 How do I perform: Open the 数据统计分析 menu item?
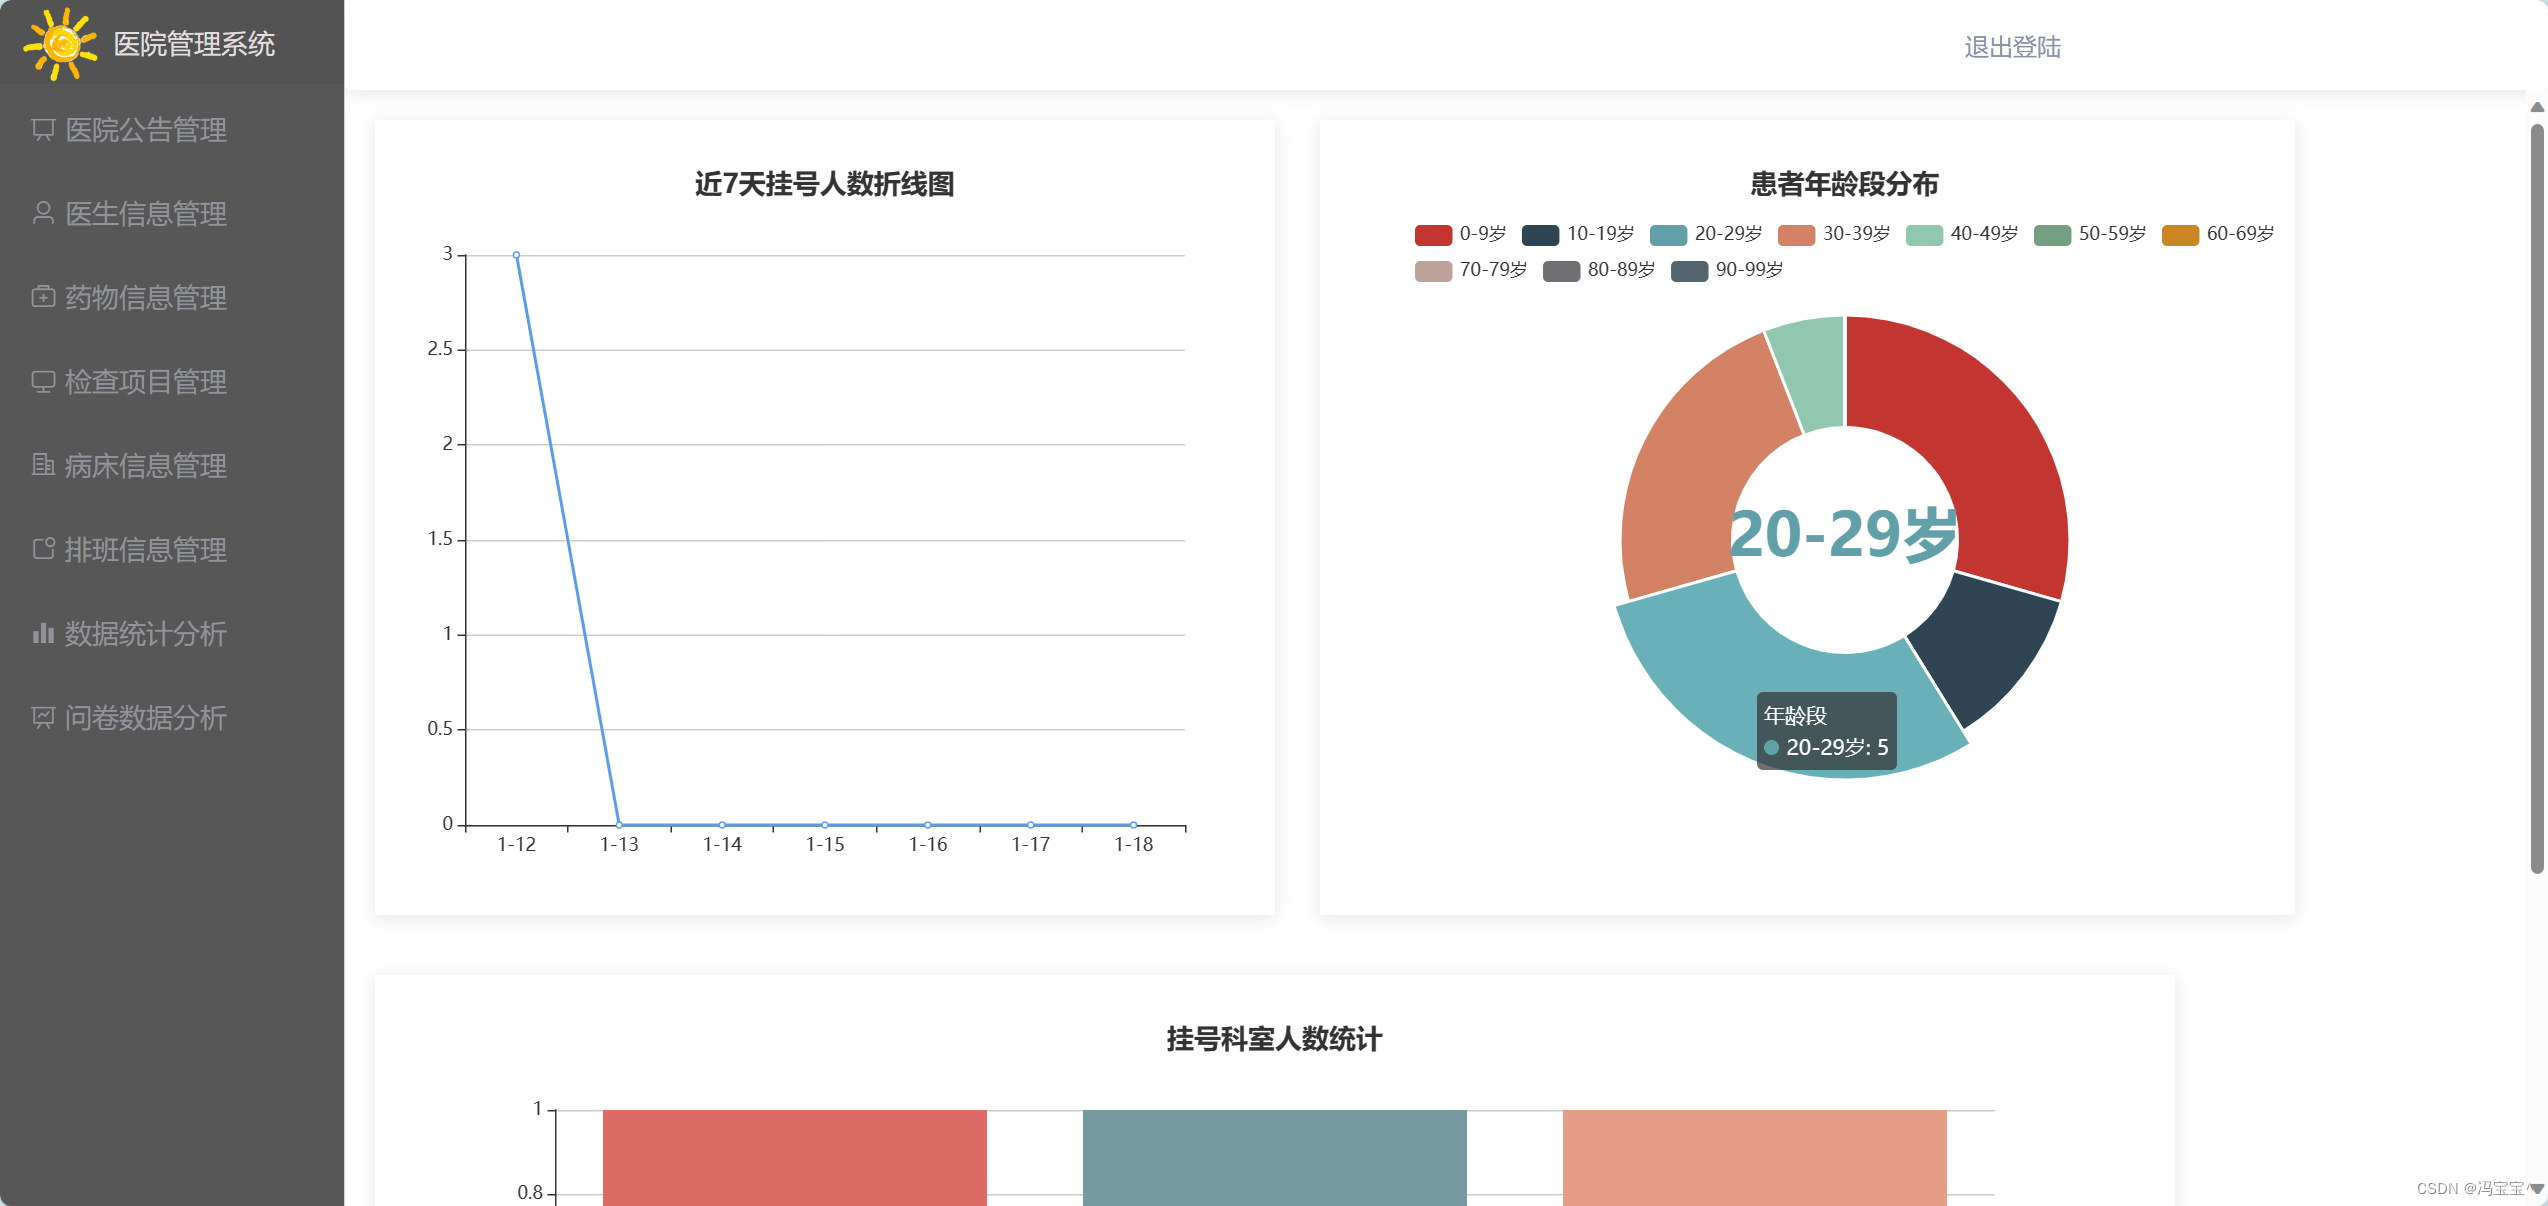[x=145, y=633]
